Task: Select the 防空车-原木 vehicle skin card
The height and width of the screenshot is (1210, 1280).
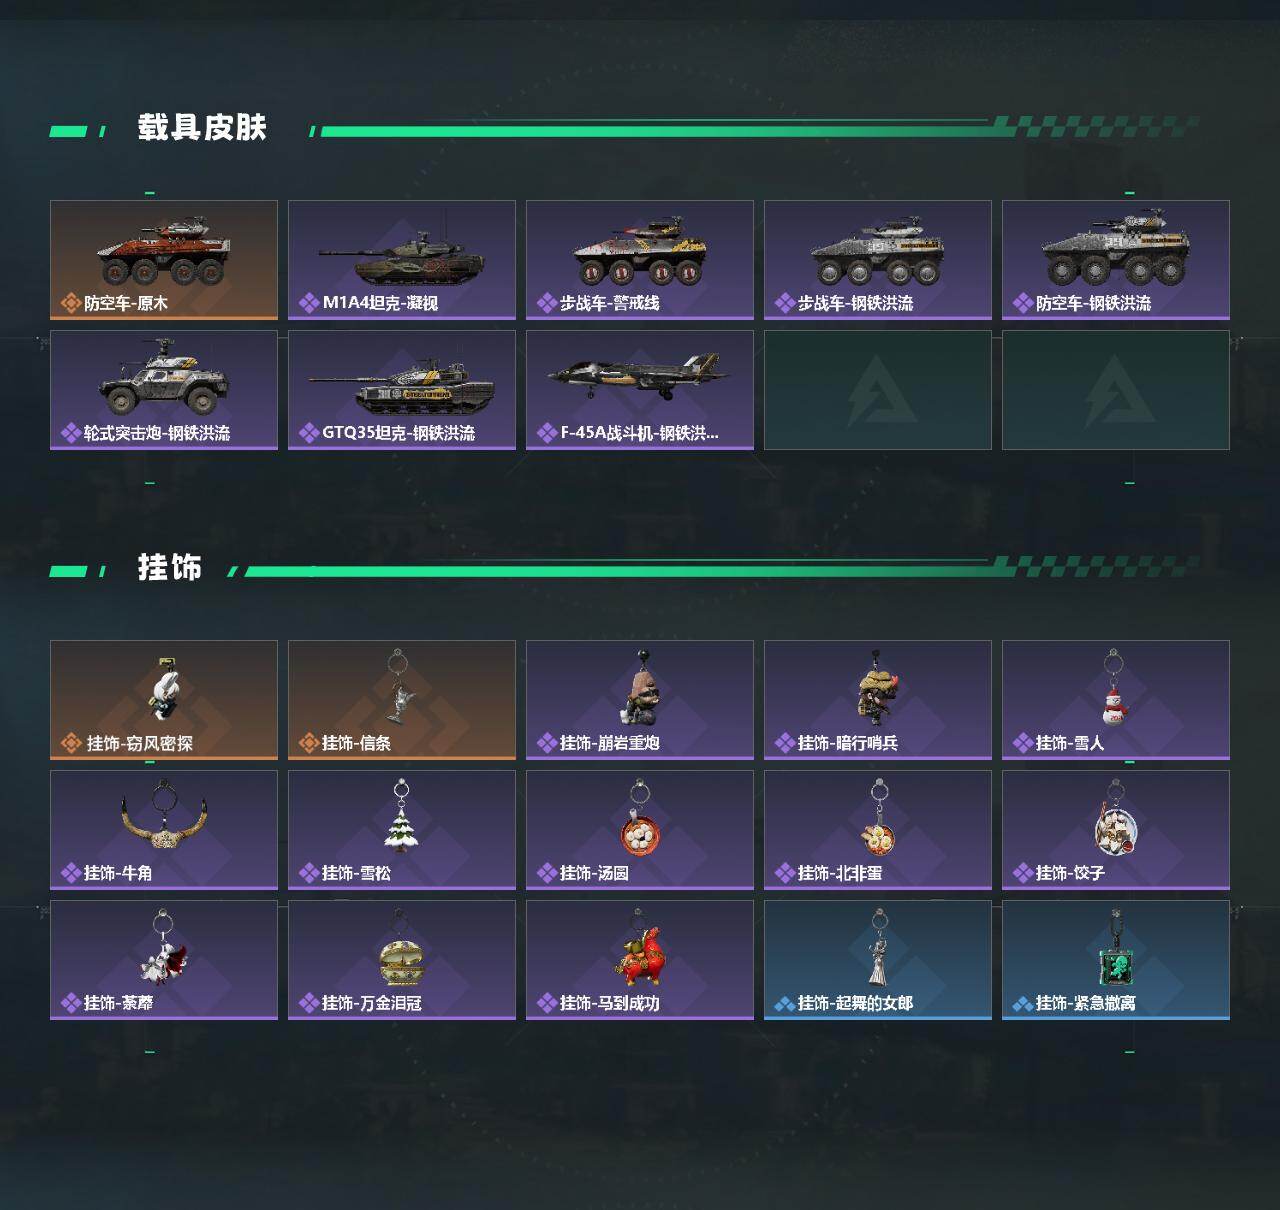Action: pyautogui.click(x=164, y=260)
